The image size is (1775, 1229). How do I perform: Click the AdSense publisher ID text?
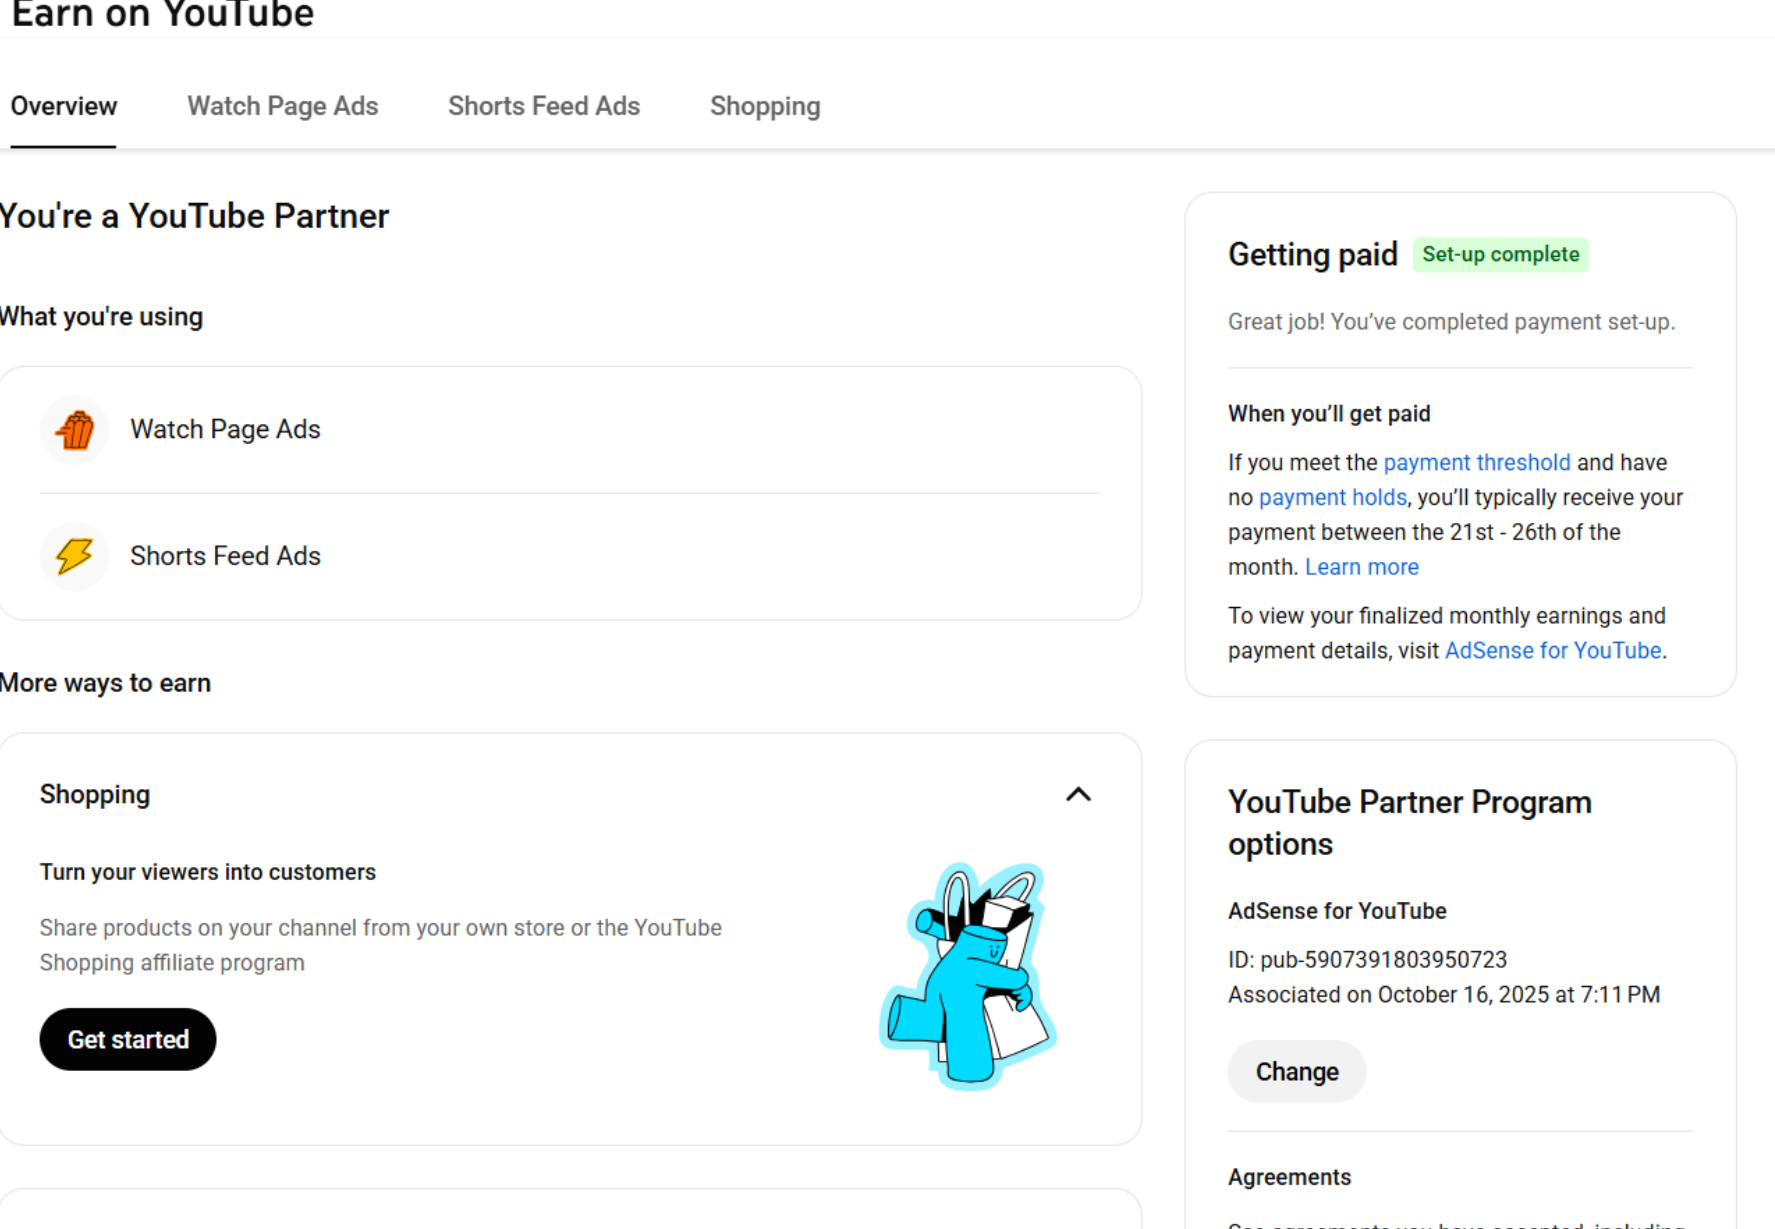pyautogui.click(x=1367, y=960)
